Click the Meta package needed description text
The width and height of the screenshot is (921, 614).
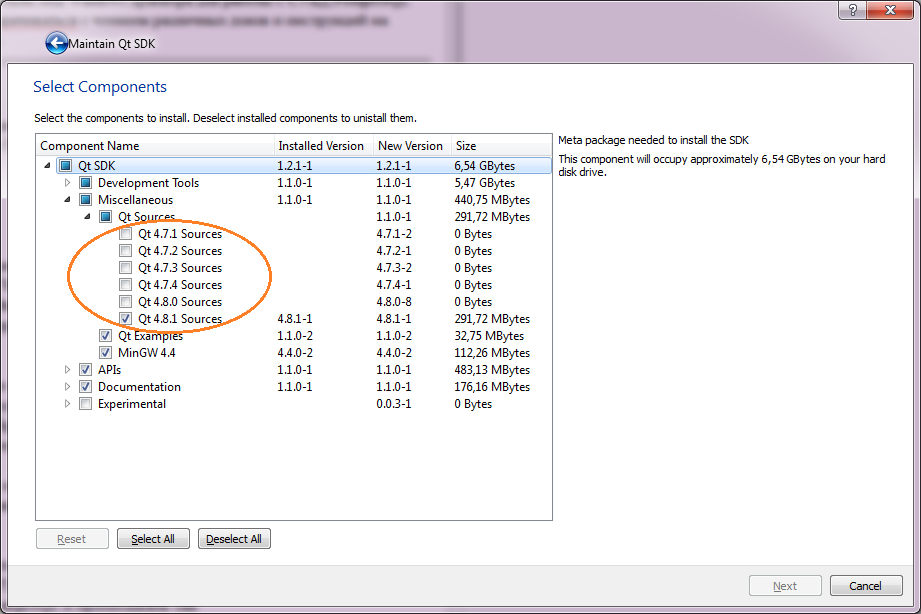point(653,140)
